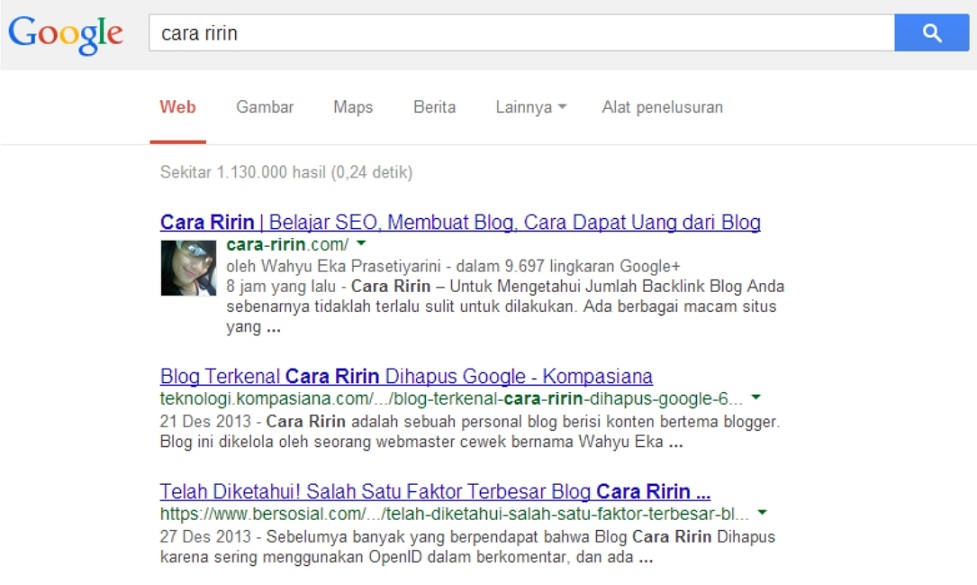Click the 8 jam yang lalu snippet text
977x585 pixels.
[280, 287]
